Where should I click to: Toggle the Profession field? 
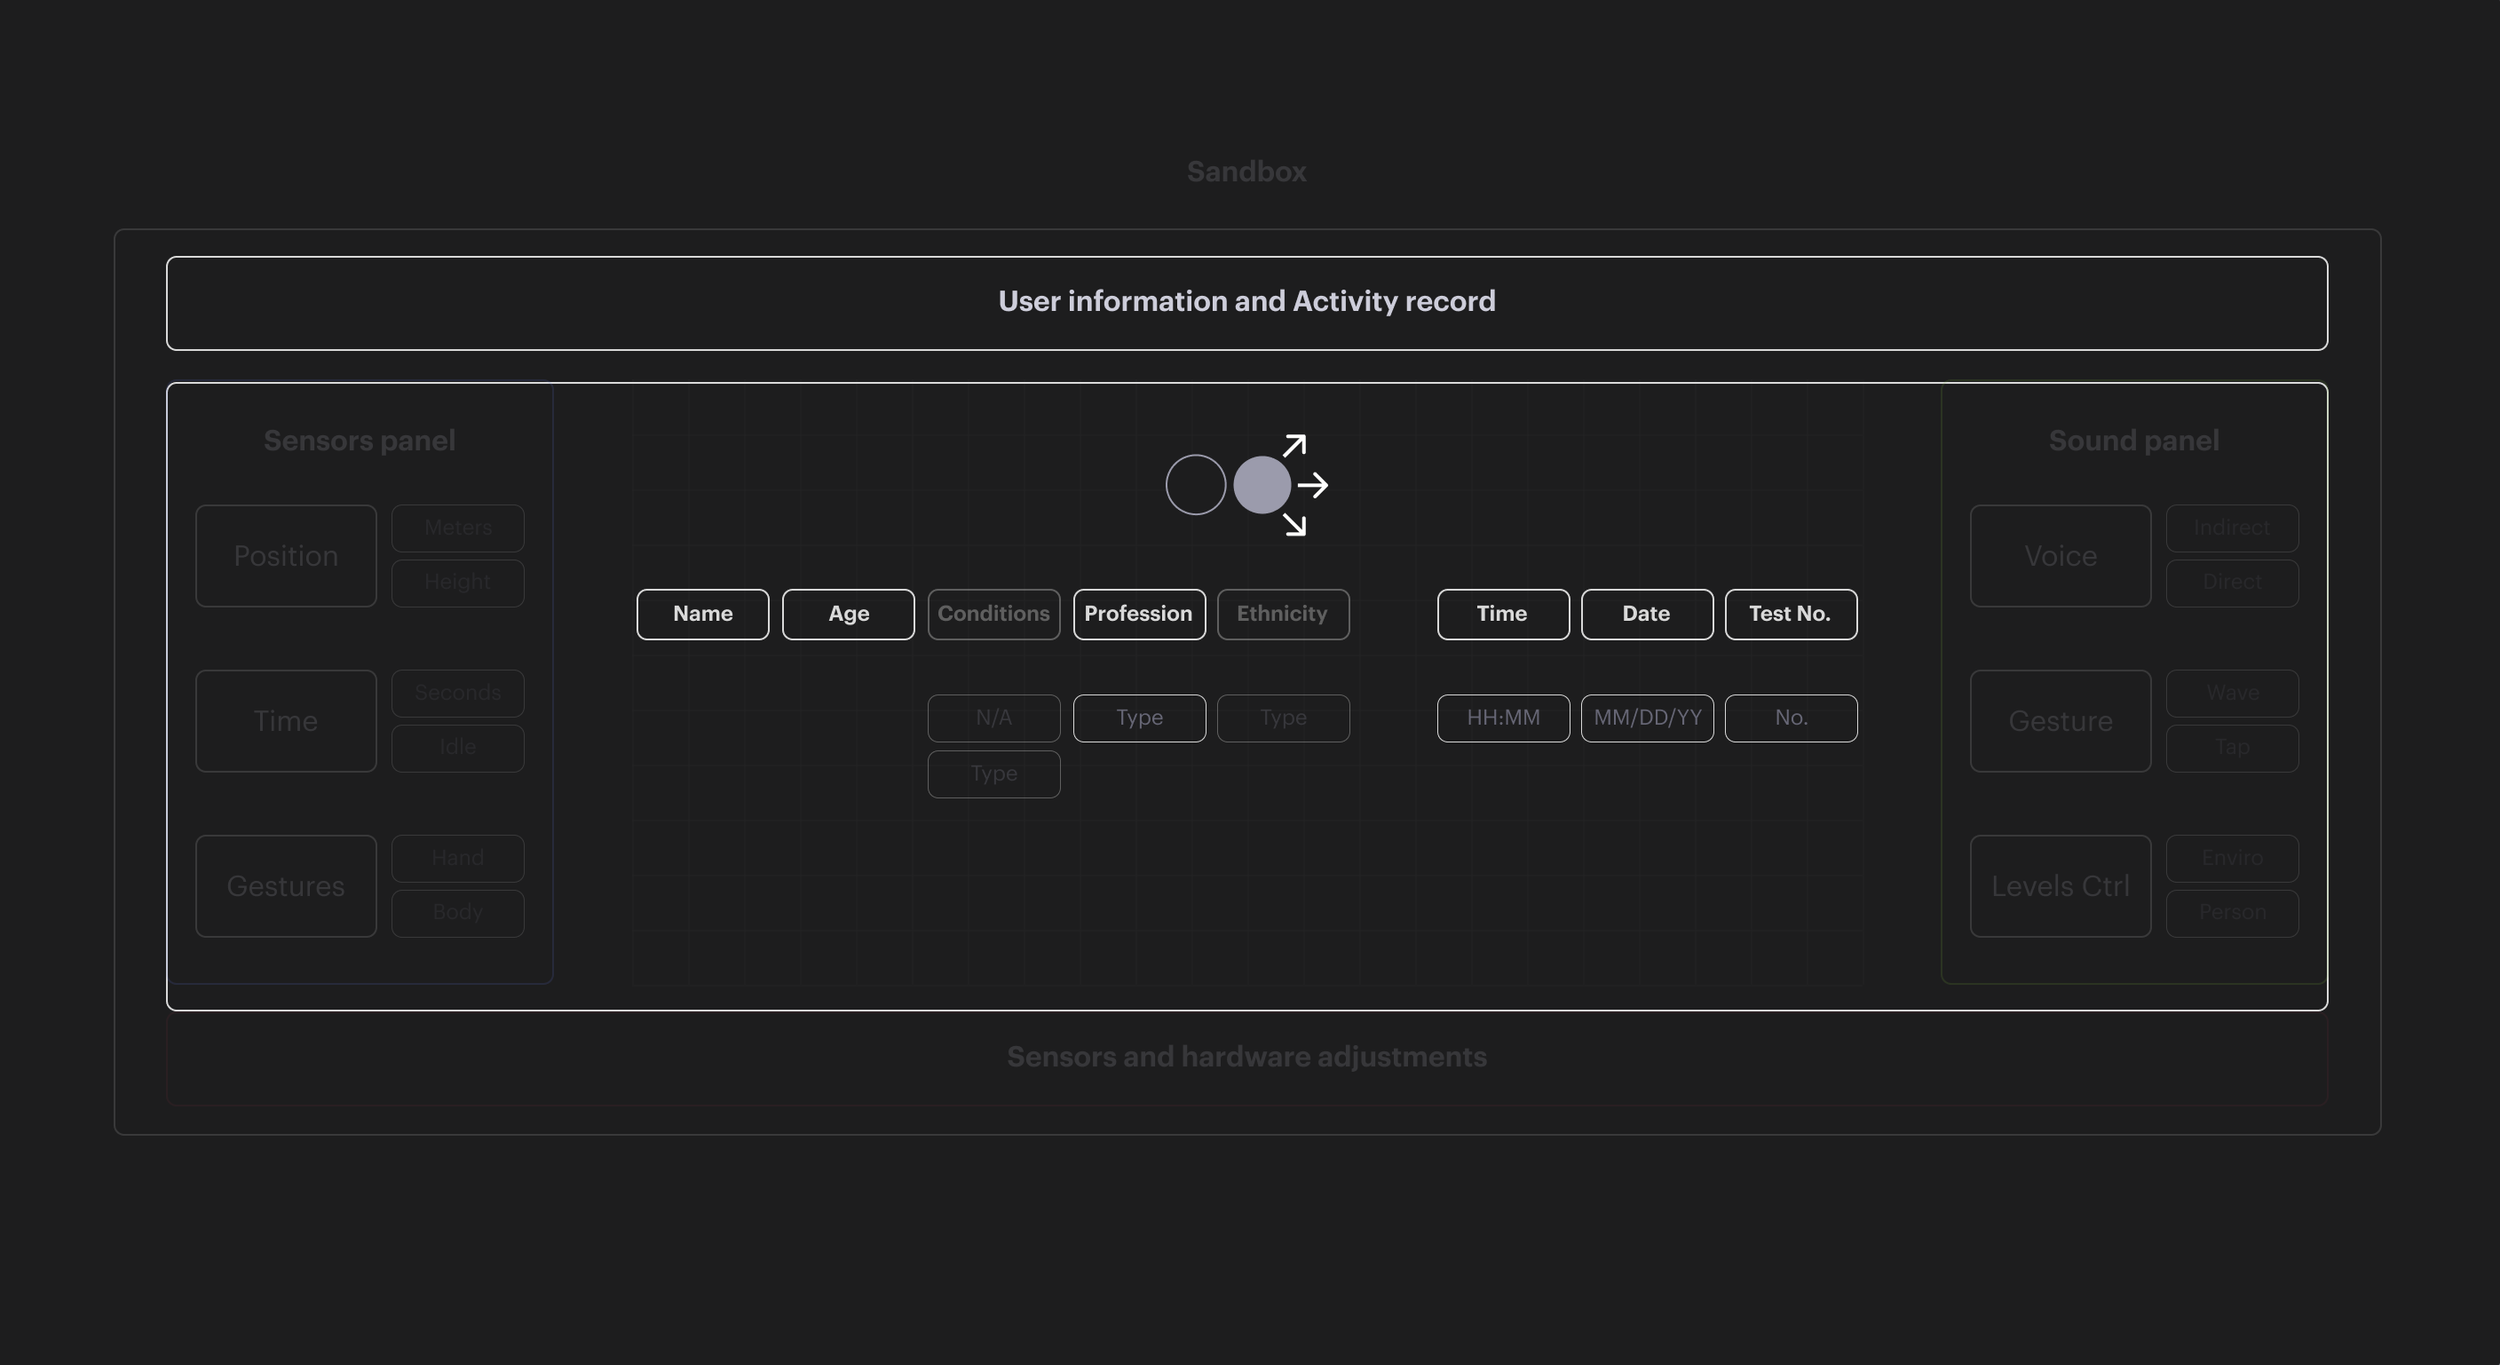click(x=1139, y=614)
